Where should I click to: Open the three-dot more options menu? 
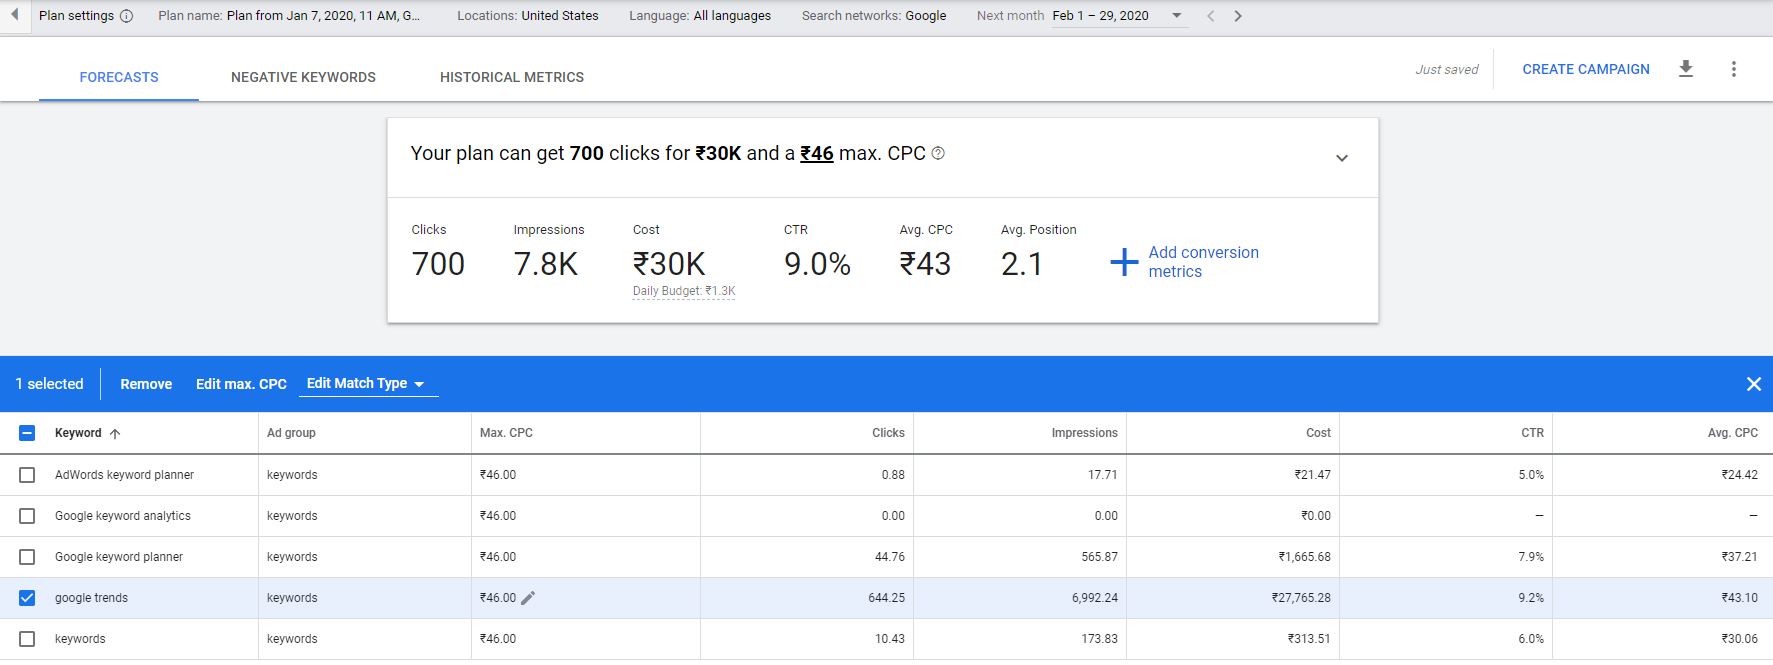[1734, 69]
